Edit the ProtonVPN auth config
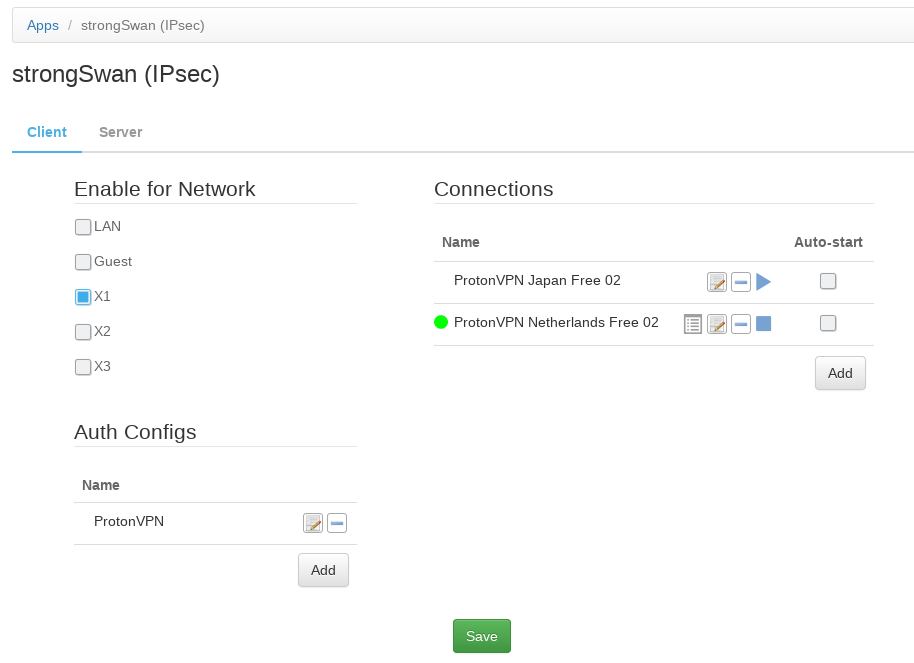 pos(313,523)
